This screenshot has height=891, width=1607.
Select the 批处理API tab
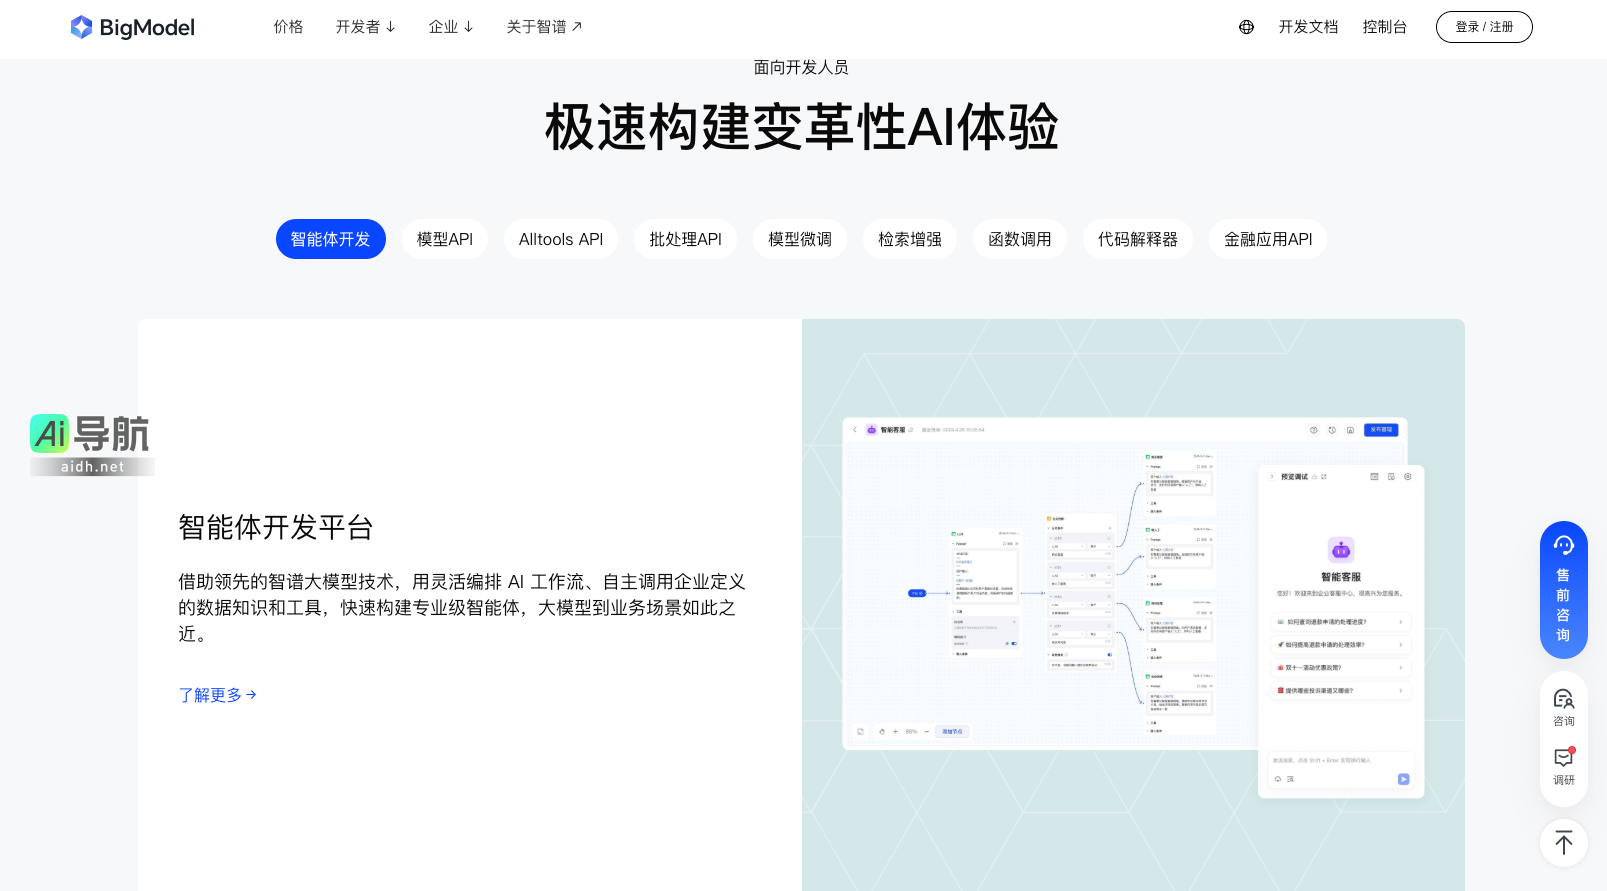[x=685, y=239]
